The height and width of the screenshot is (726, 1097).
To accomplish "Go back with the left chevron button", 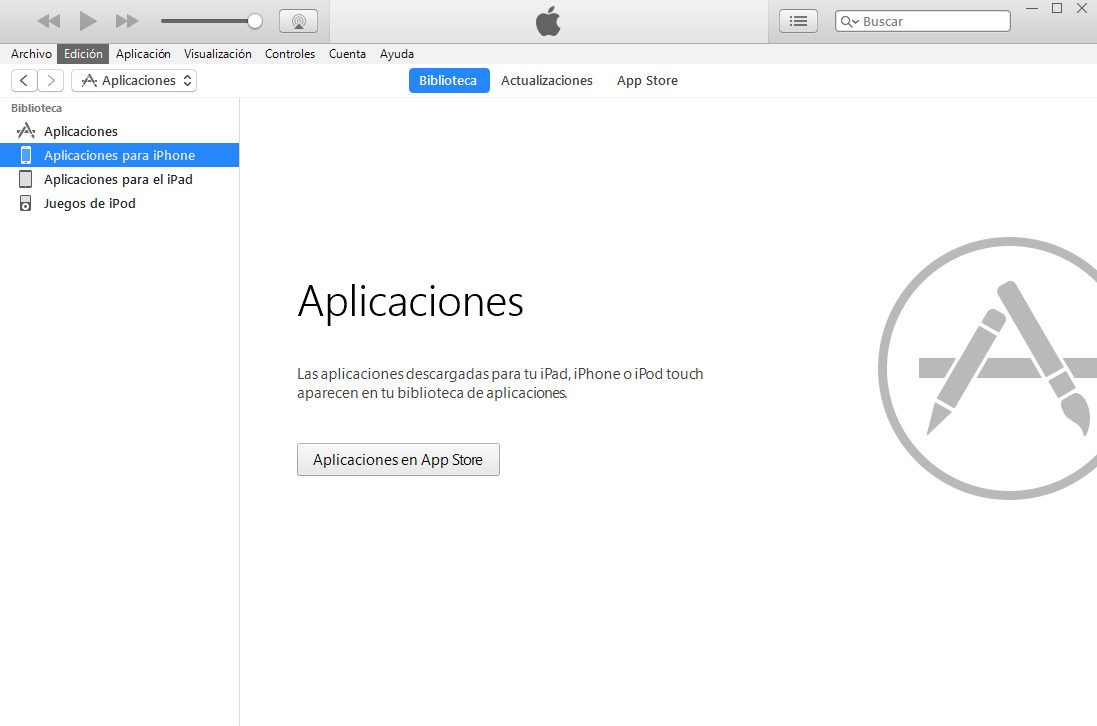I will (24, 80).
